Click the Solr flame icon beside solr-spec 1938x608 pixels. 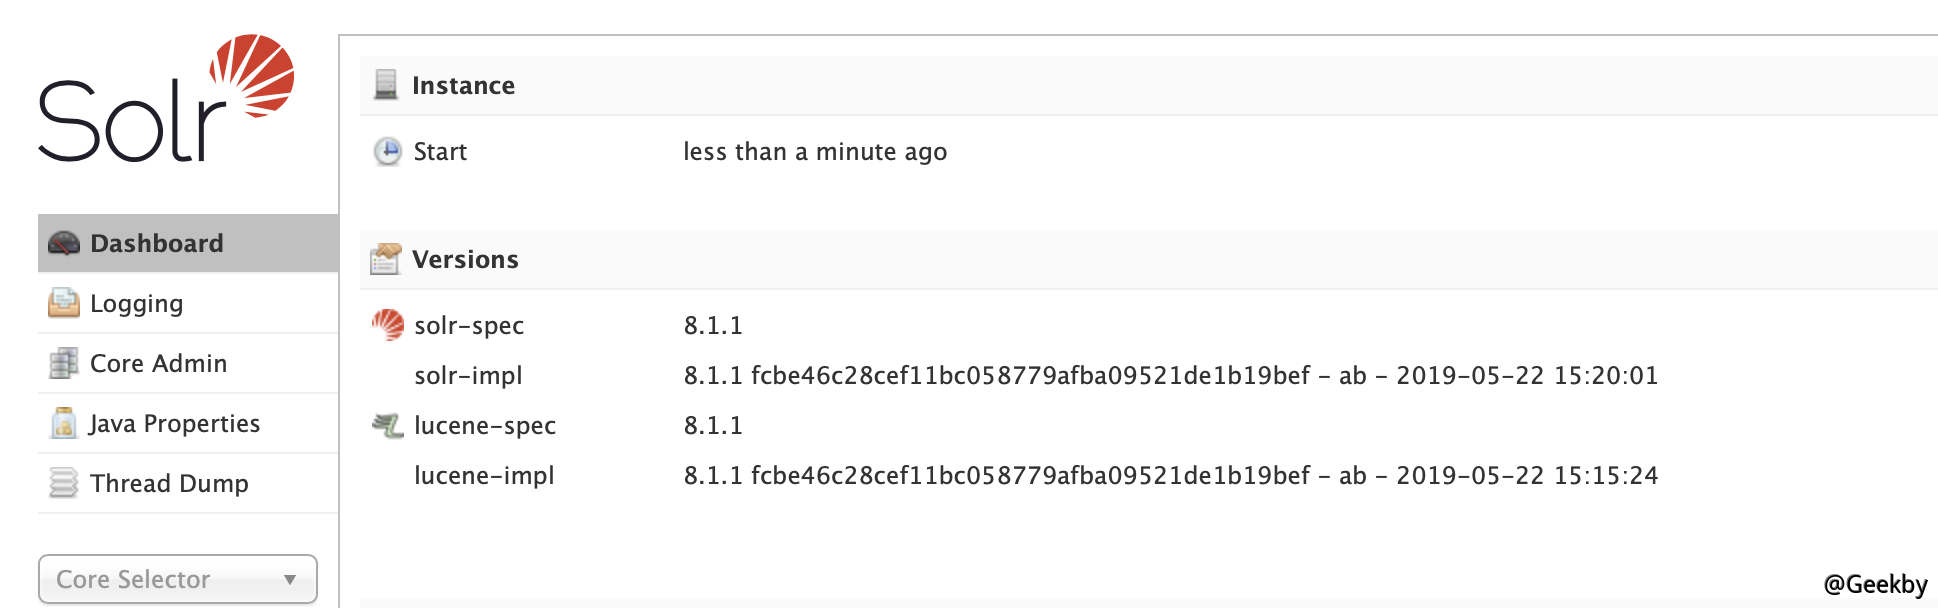click(388, 324)
